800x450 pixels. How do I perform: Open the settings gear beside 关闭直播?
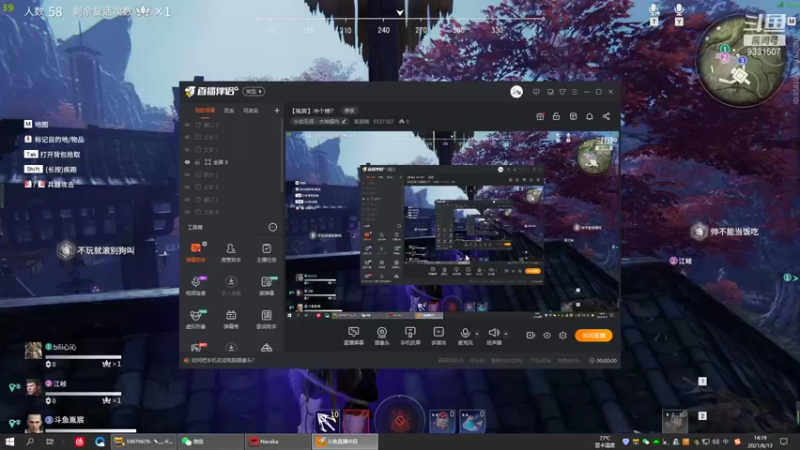point(563,335)
